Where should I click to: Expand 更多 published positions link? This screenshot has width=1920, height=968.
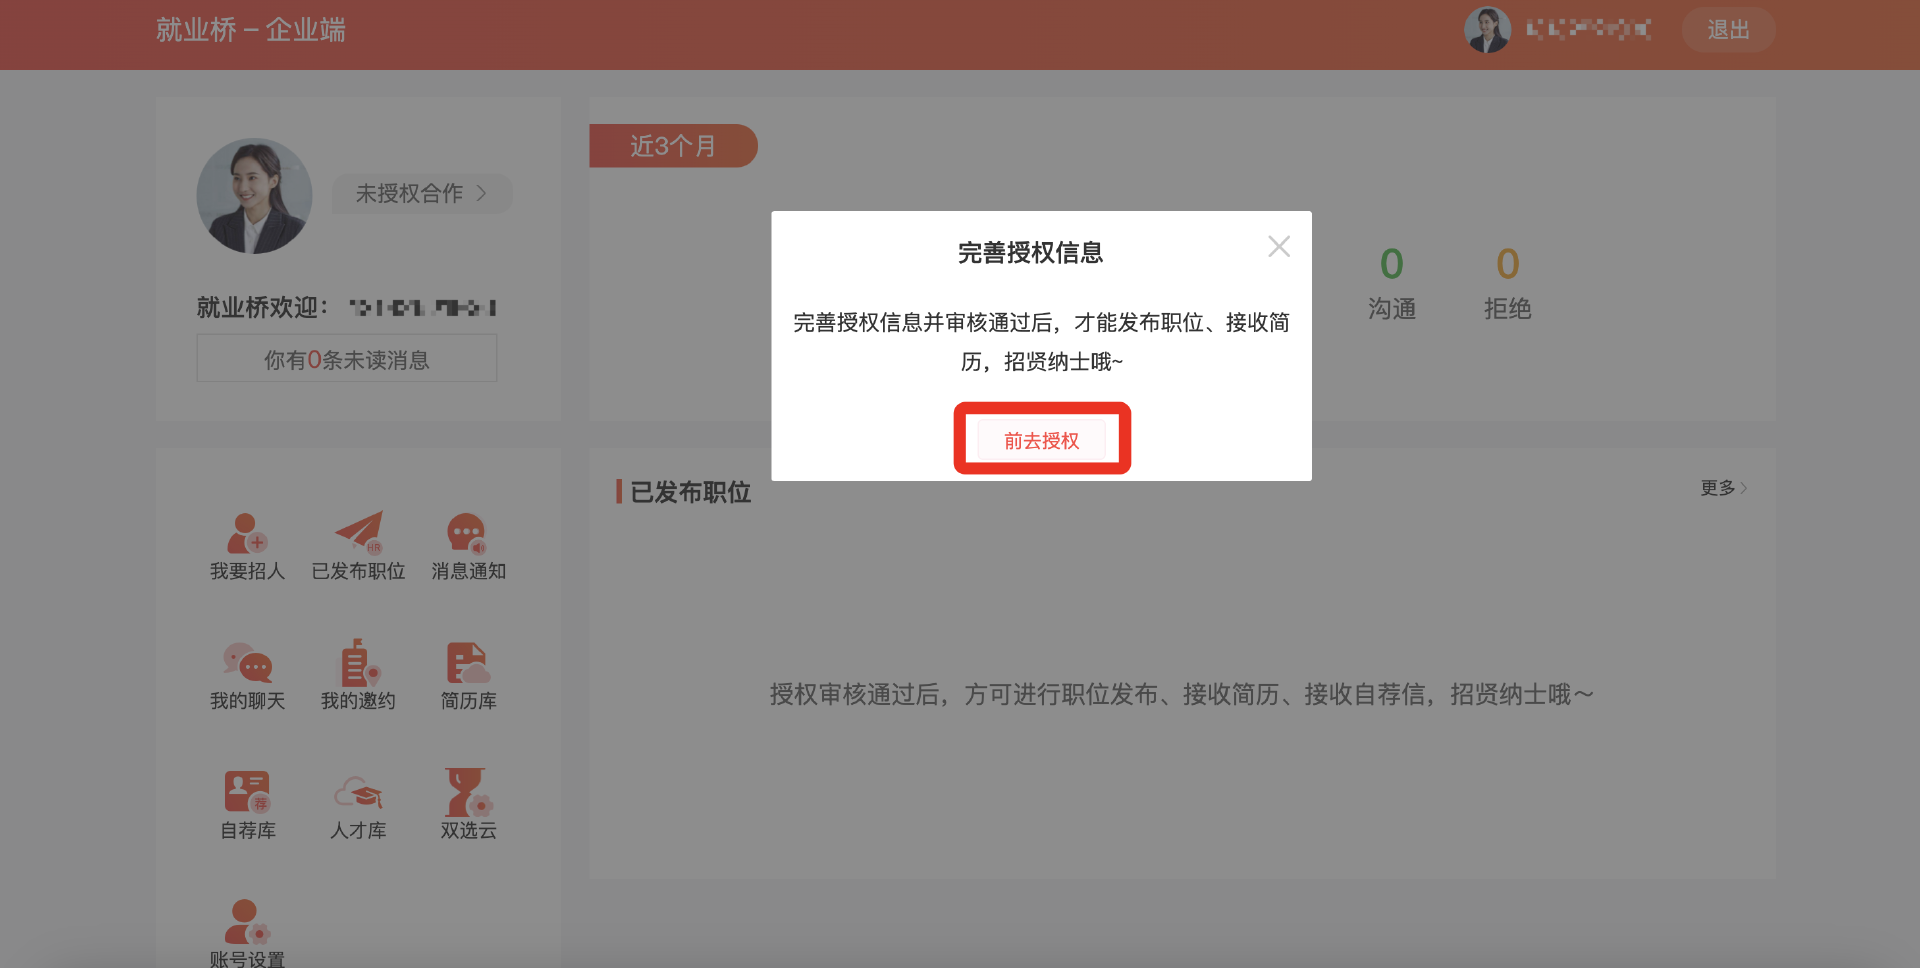point(1723,488)
